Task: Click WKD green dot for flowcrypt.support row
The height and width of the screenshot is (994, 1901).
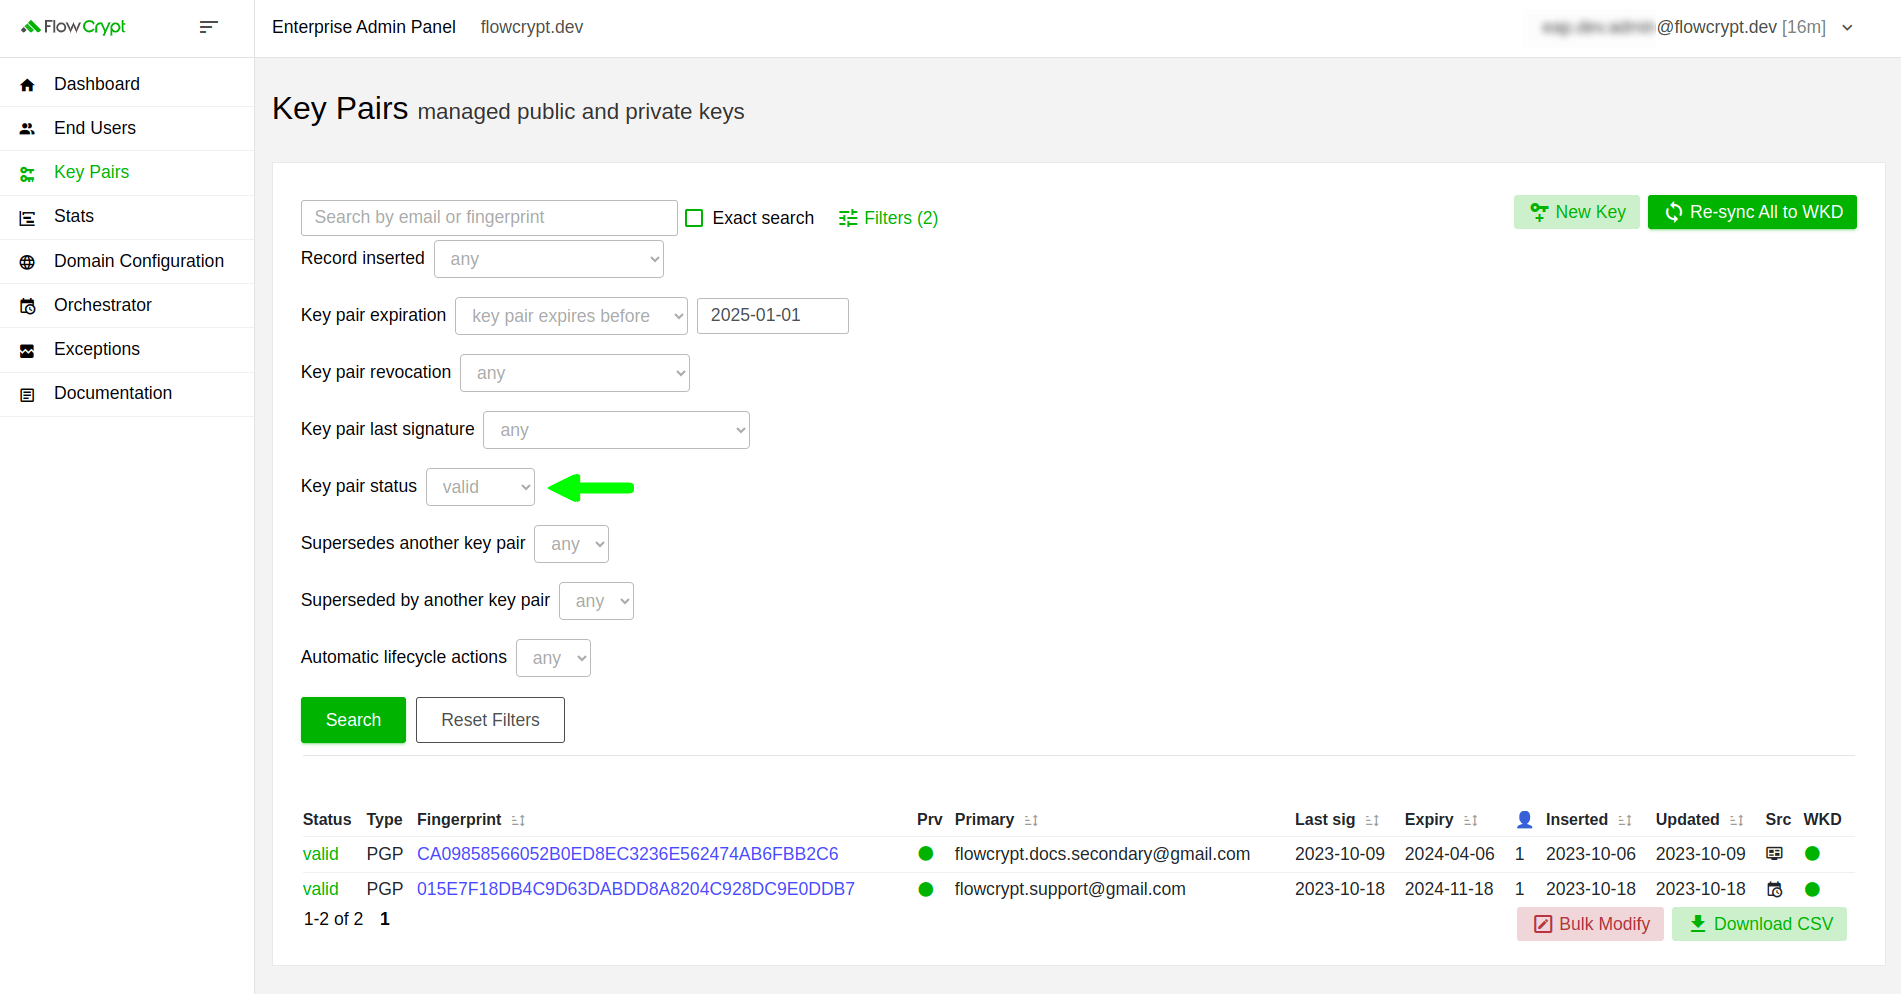Action: pyautogui.click(x=1812, y=889)
